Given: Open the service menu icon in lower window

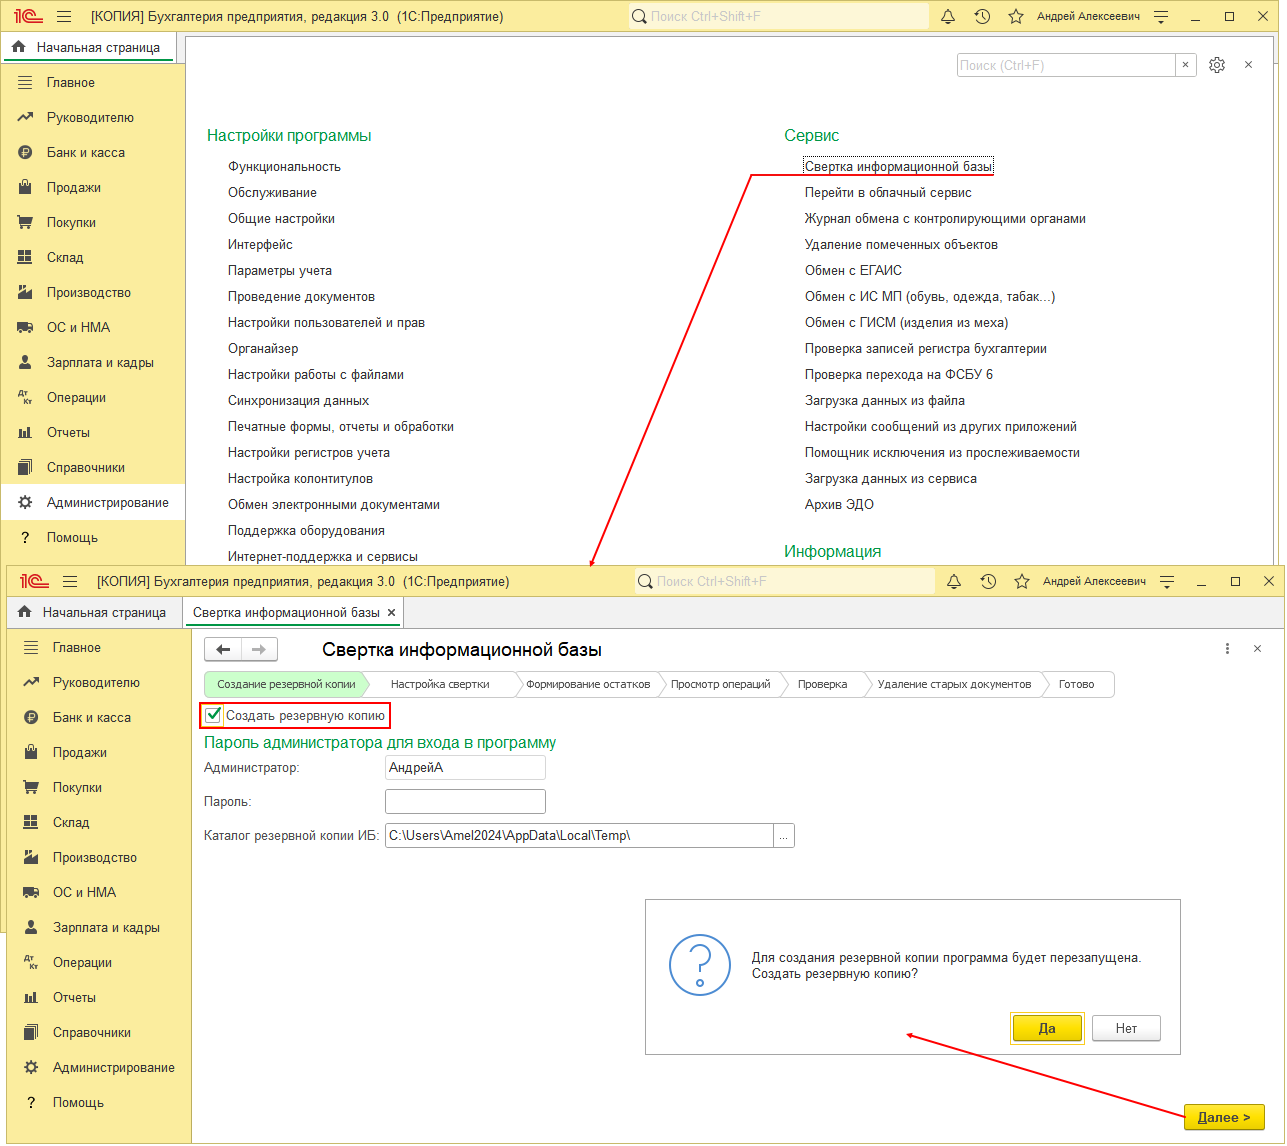Looking at the screenshot, I should (1167, 581).
